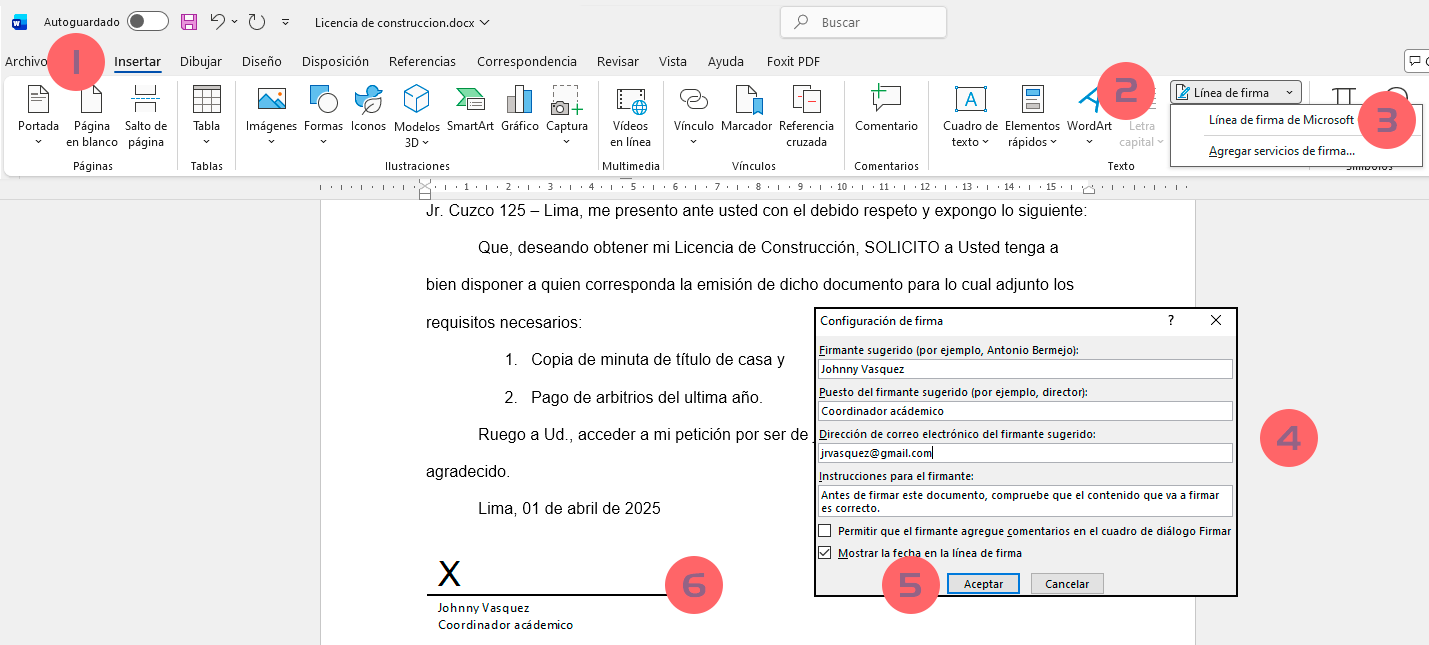The width and height of the screenshot is (1429, 645).
Task: Customize Quick Access Toolbar dropdown
Action: 285,21
